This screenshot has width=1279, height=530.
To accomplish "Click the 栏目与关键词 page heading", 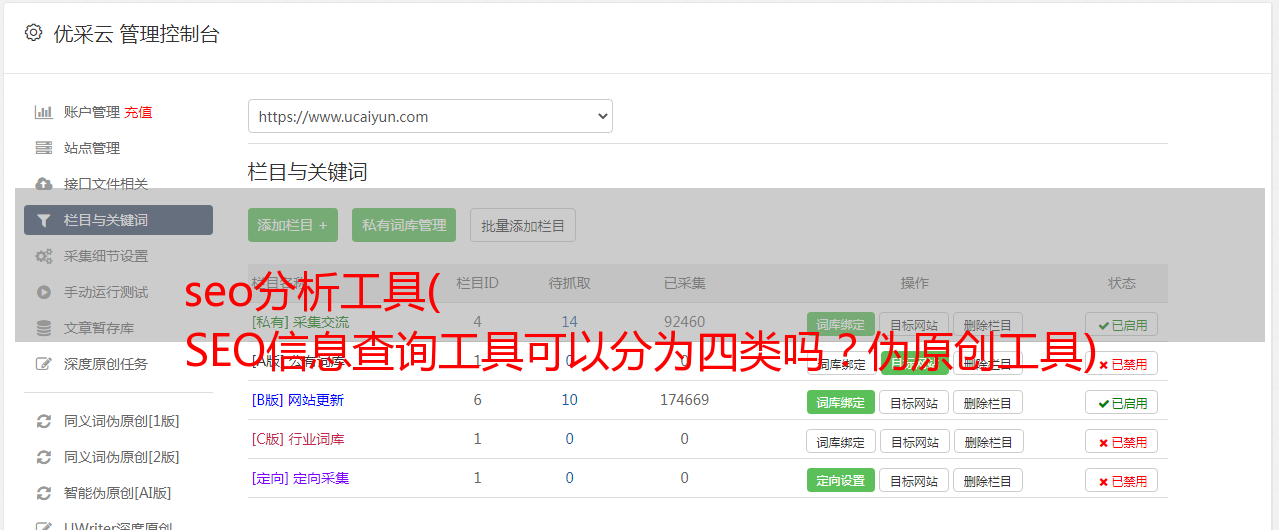I will click(307, 172).
